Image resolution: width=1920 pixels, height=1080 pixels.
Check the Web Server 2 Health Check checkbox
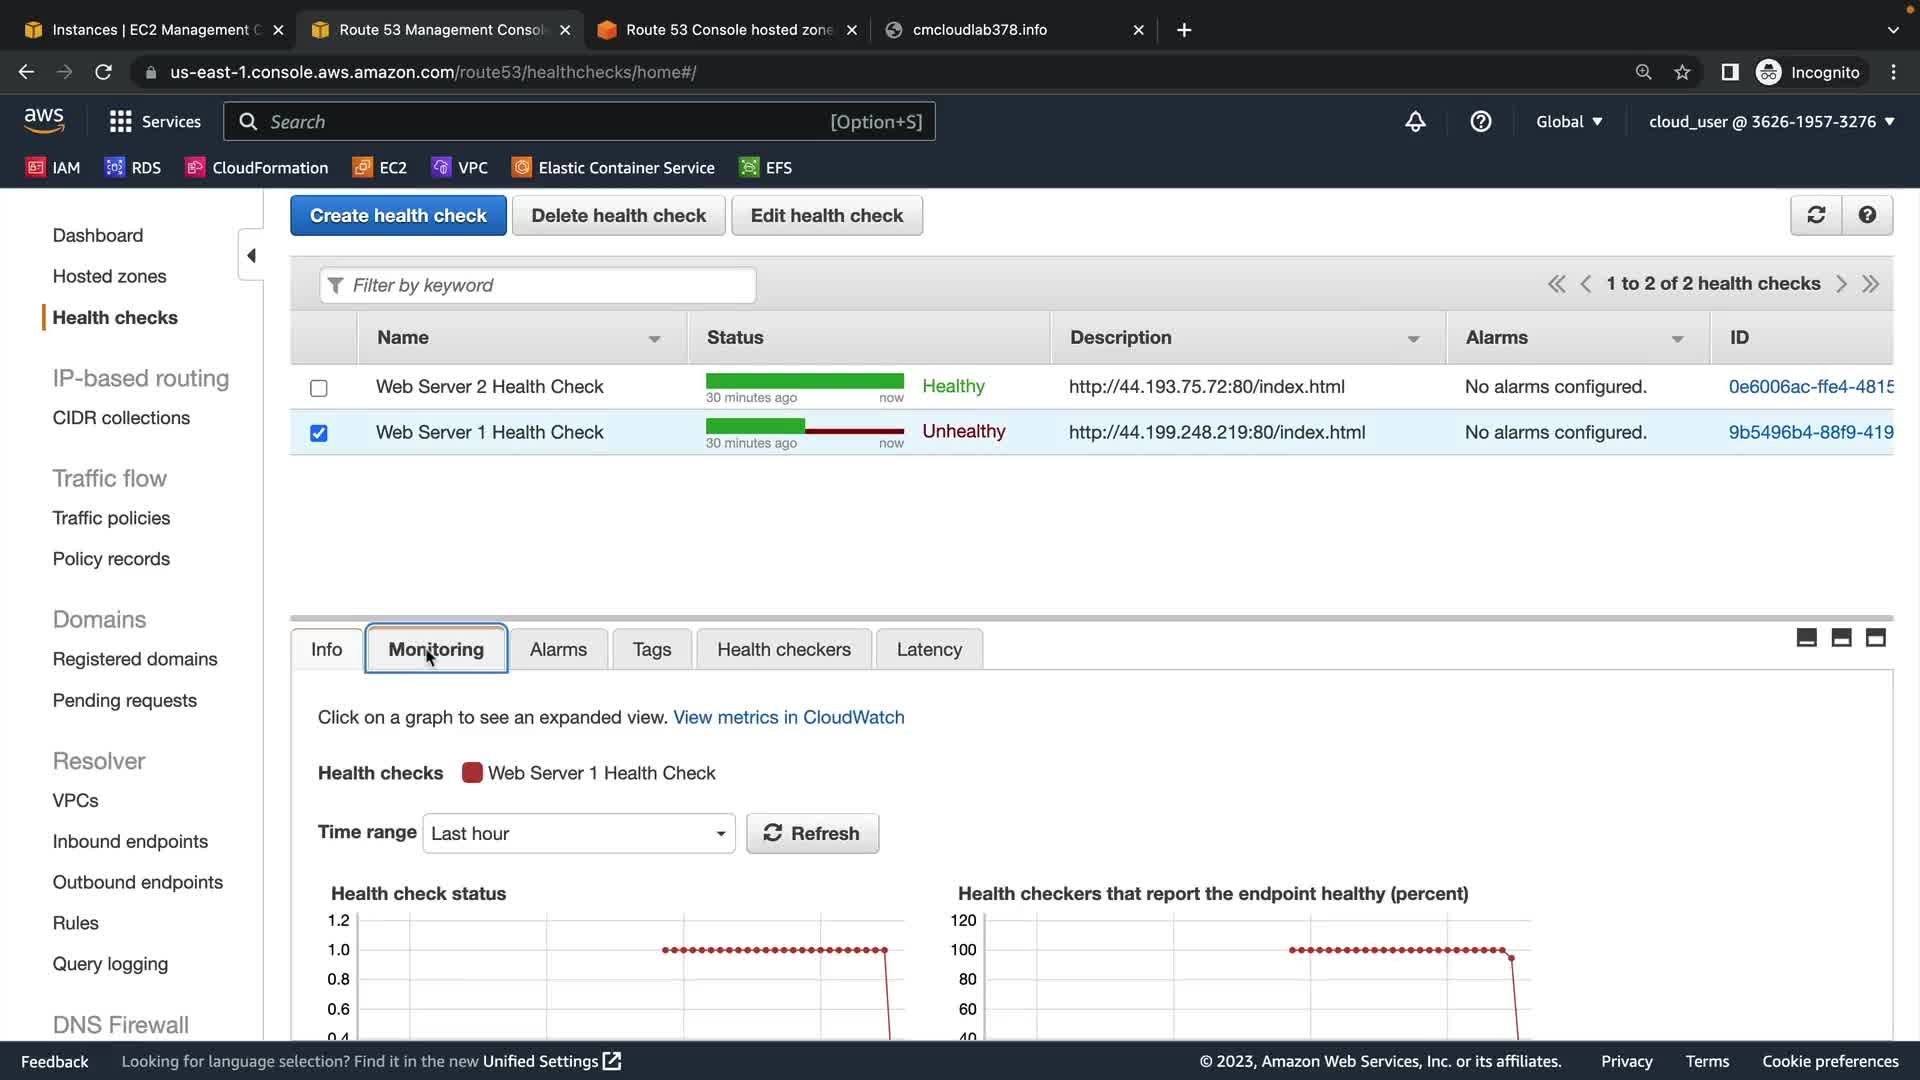coord(319,388)
